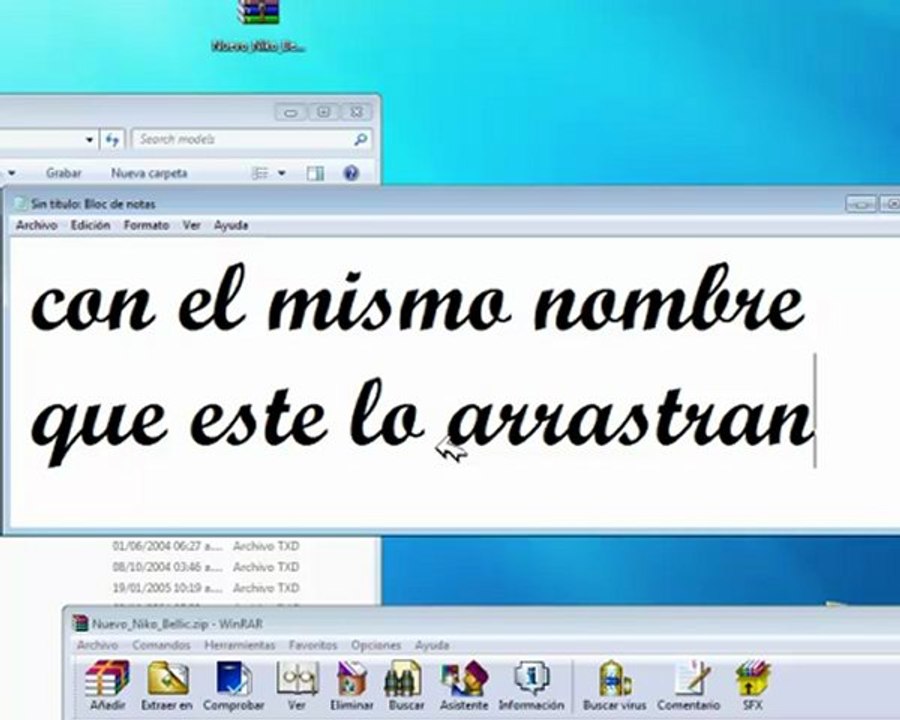The width and height of the screenshot is (900, 720).
Task: Open WinRAR Comandos menu
Action: (x=161, y=645)
